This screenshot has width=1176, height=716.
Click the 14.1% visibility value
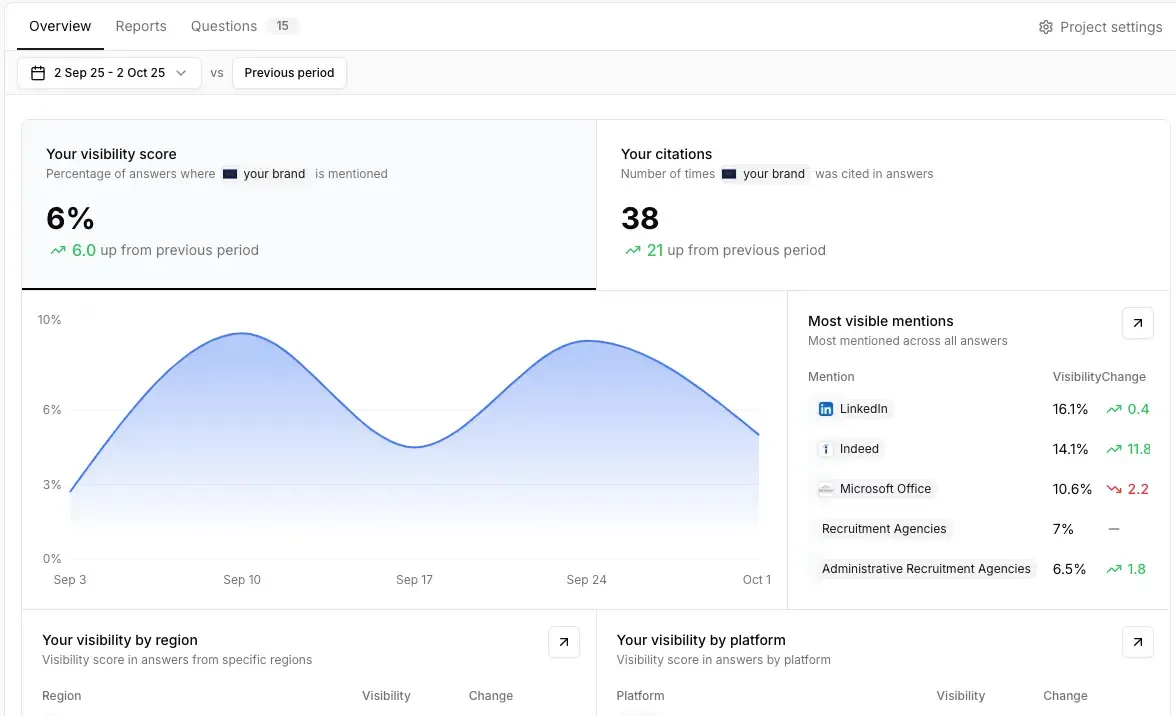click(1070, 449)
